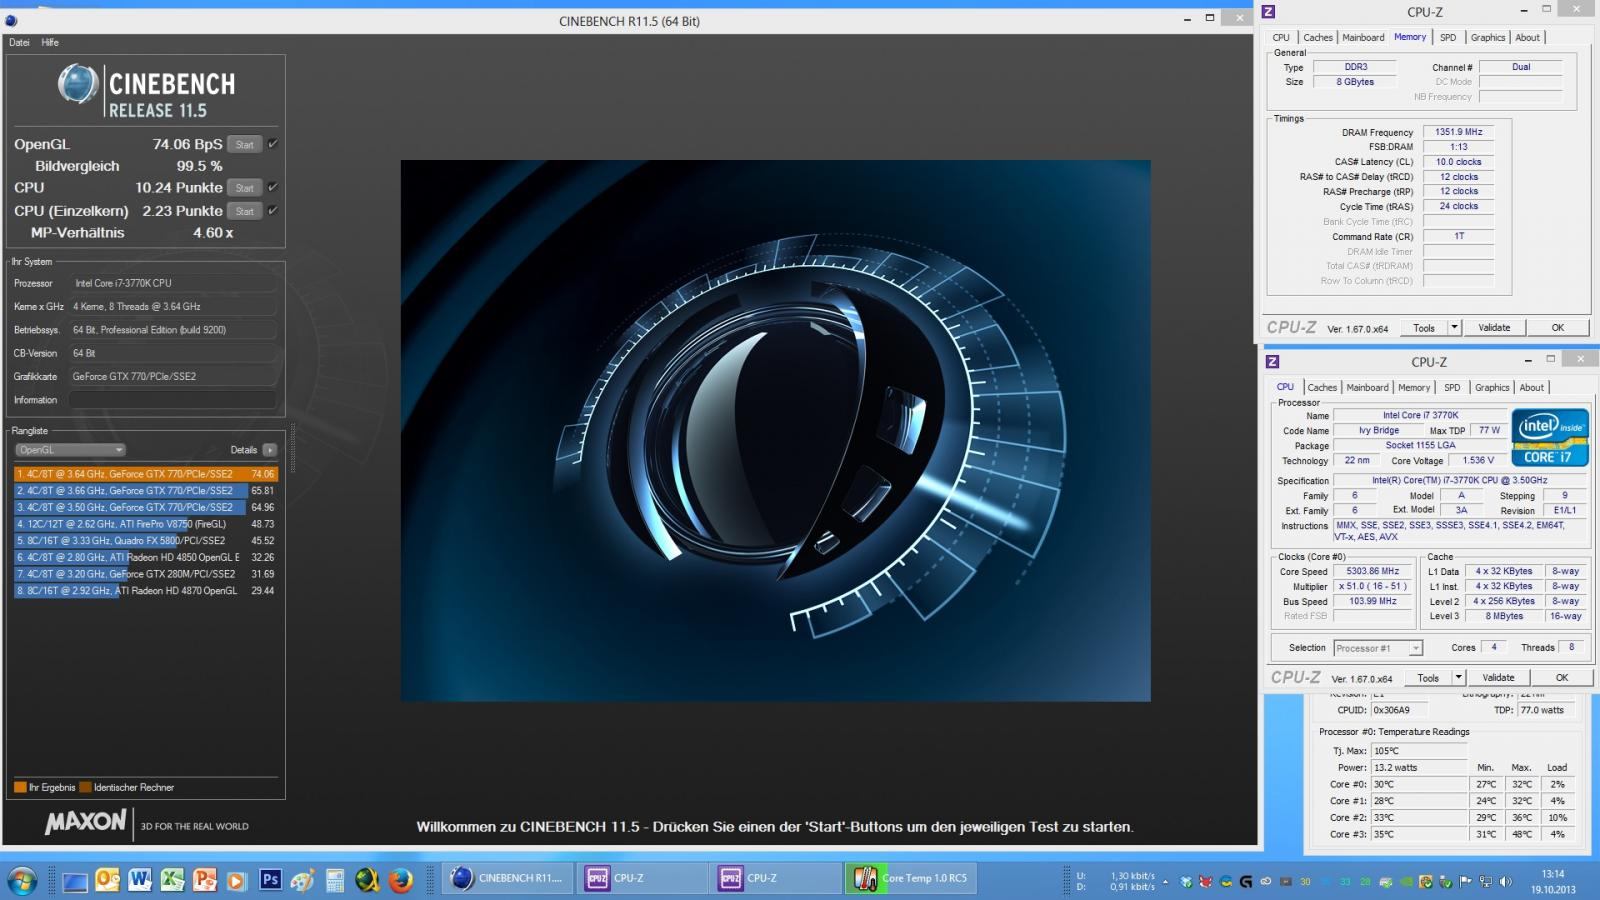This screenshot has height=900, width=1600.
Task: Launch Photoshop from the taskbar
Action: coord(270,880)
